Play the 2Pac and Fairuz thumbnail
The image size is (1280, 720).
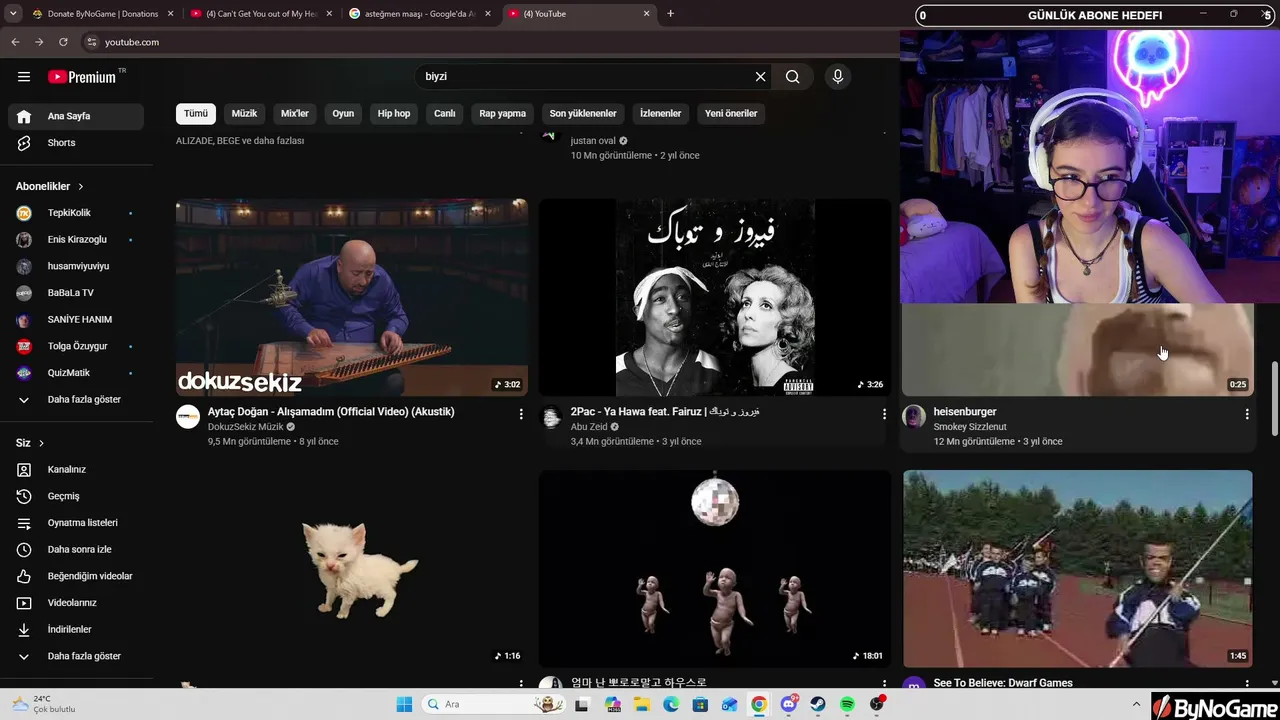[x=715, y=297]
